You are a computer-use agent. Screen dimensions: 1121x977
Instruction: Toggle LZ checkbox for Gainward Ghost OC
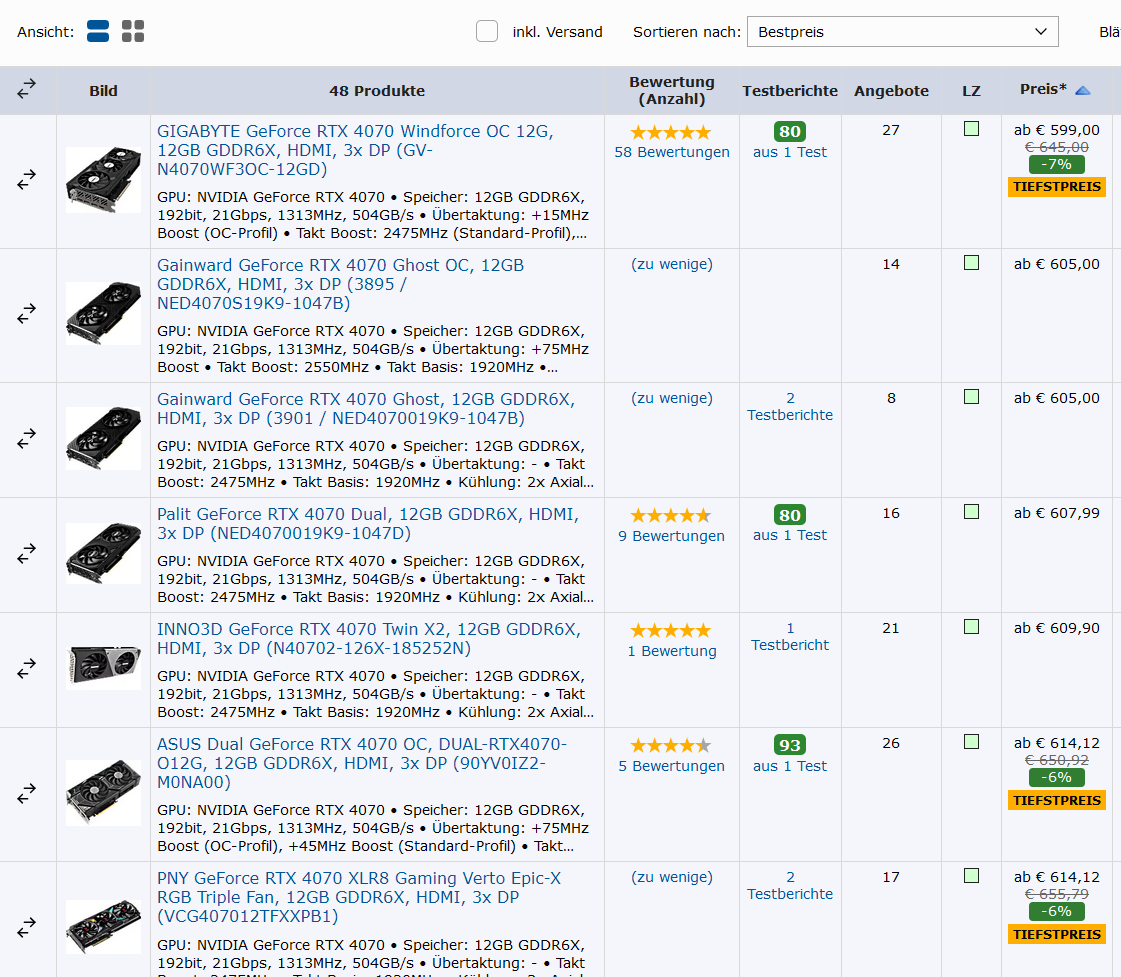coord(971,262)
